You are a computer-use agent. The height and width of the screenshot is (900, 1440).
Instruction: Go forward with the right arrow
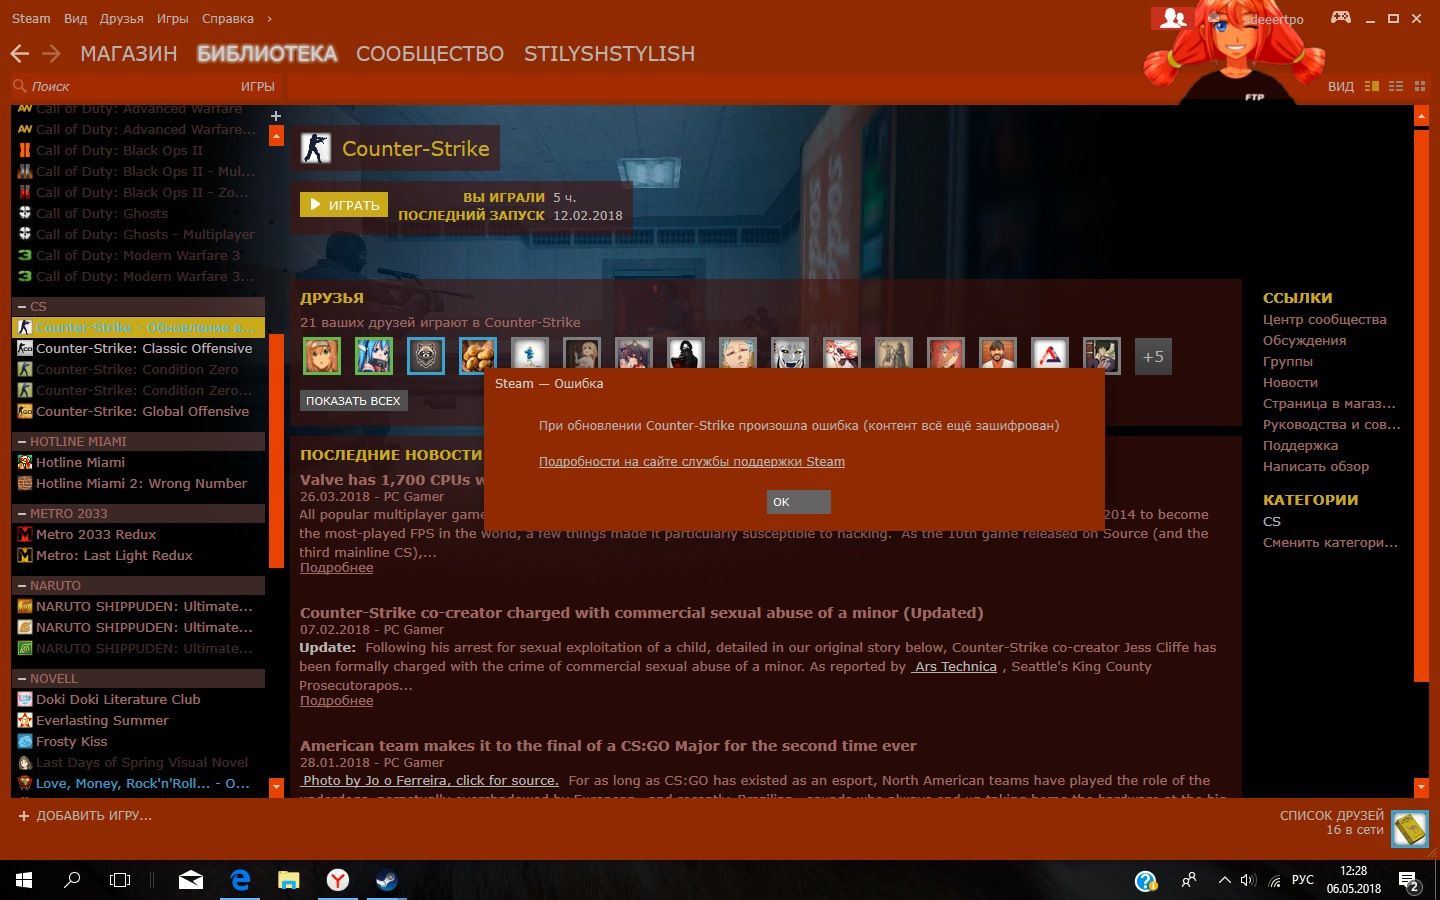[x=52, y=54]
